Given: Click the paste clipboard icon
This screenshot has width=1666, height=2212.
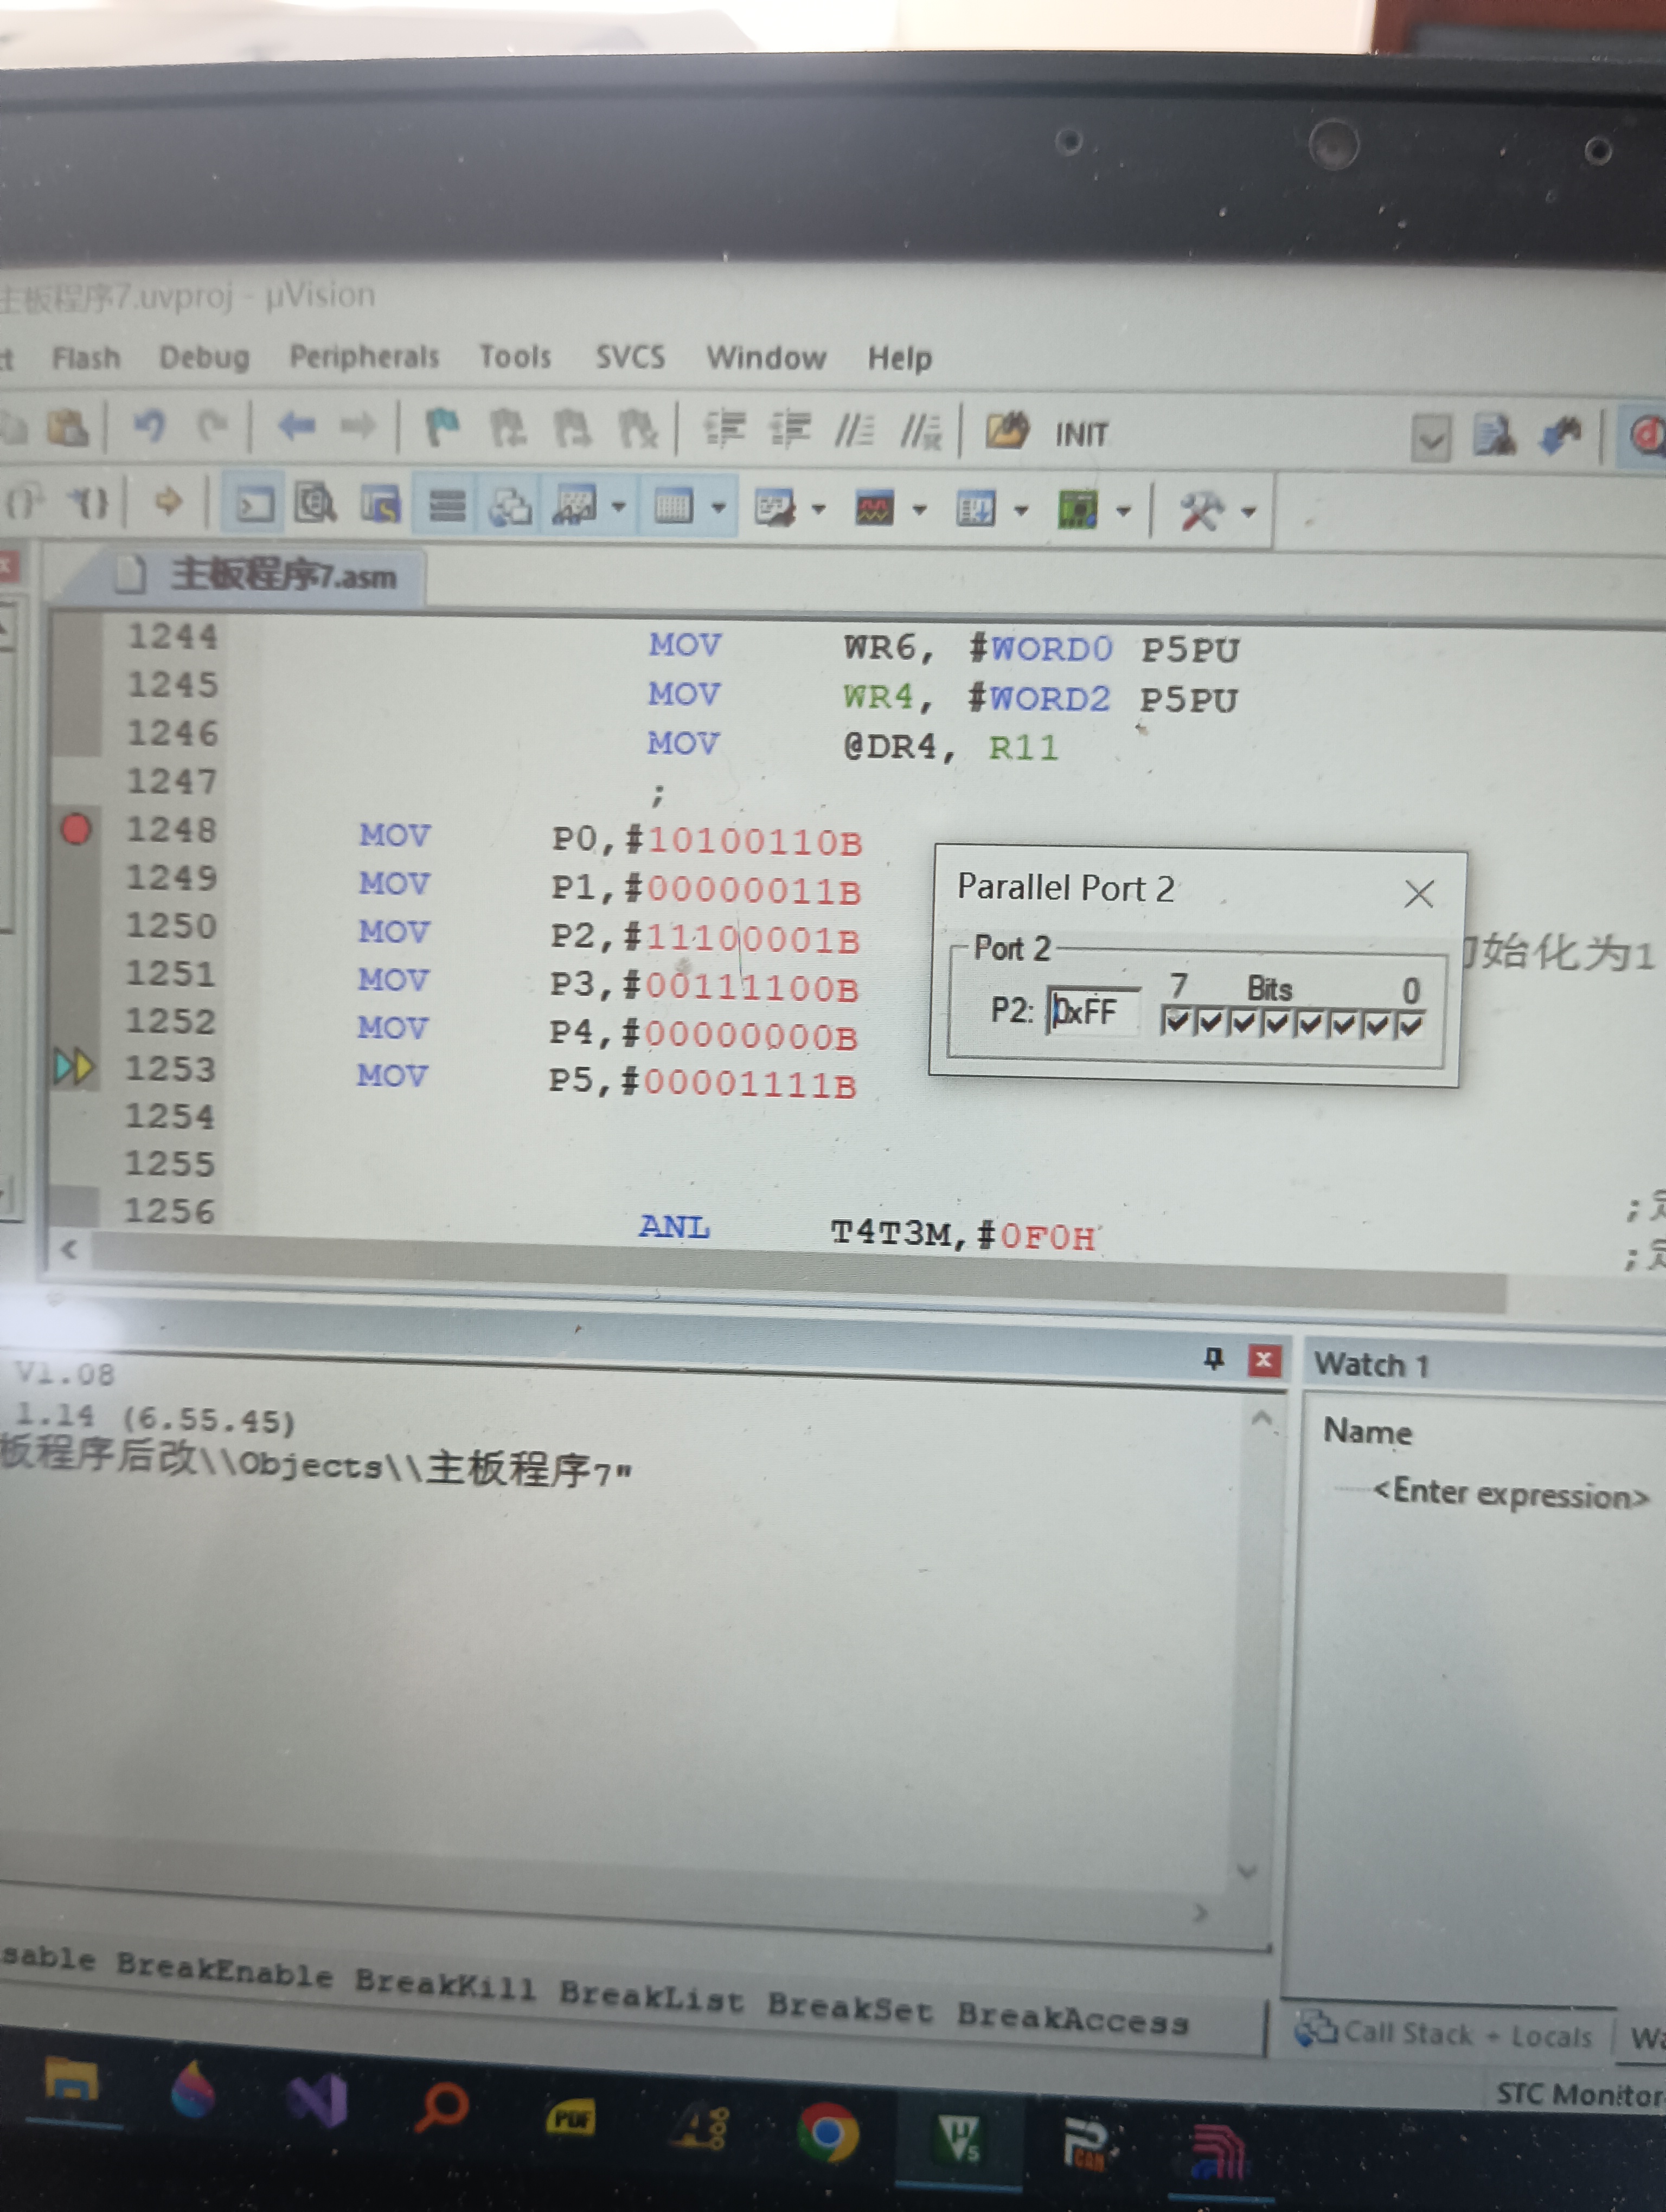Looking at the screenshot, I should pyautogui.click(x=68, y=427).
